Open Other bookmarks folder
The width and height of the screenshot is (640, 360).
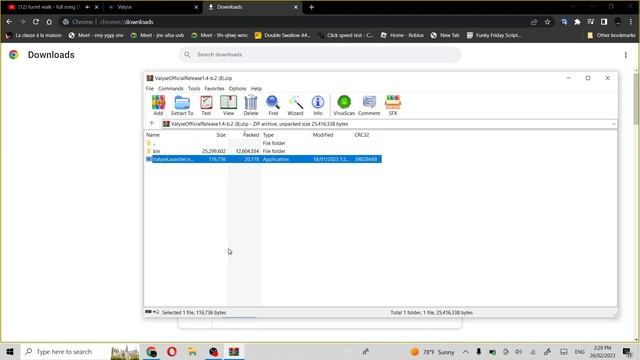point(611,36)
